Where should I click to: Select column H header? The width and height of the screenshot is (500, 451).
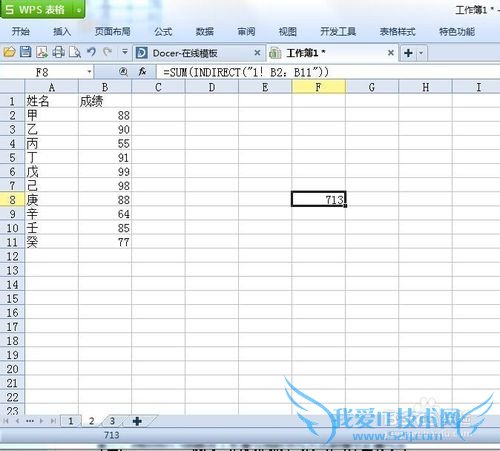pos(425,87)
